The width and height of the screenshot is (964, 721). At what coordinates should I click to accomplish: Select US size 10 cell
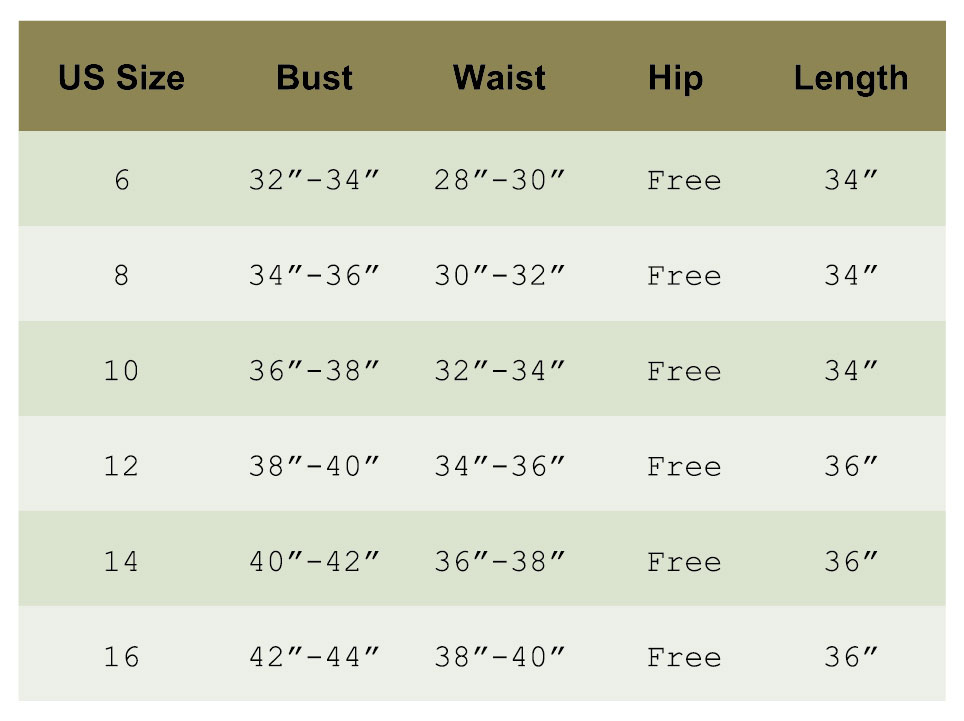pyautogui.click(x=121, y=372)
